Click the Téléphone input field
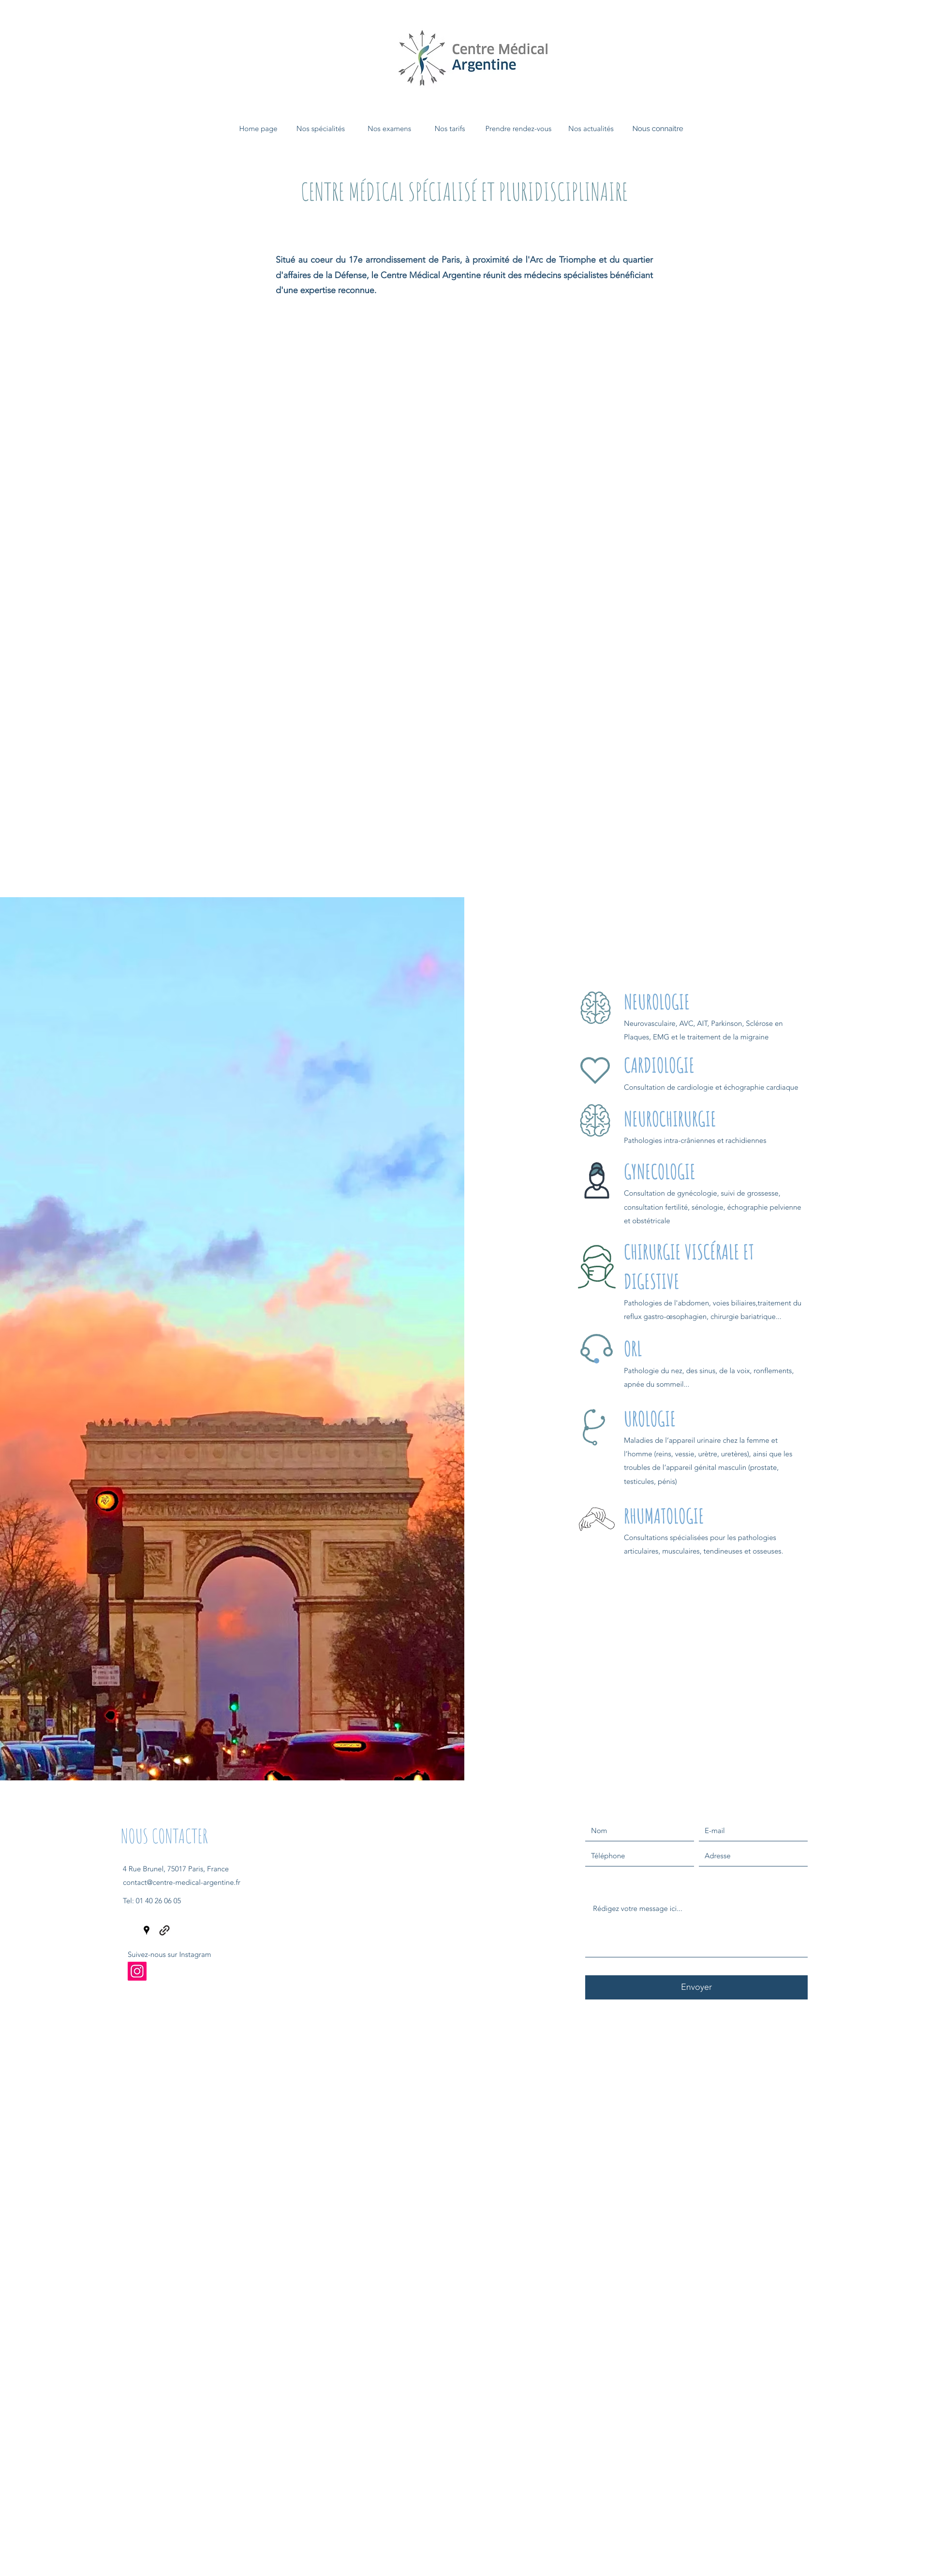Viewport: 931px width, 2576px height. (x=639, y=1856)
